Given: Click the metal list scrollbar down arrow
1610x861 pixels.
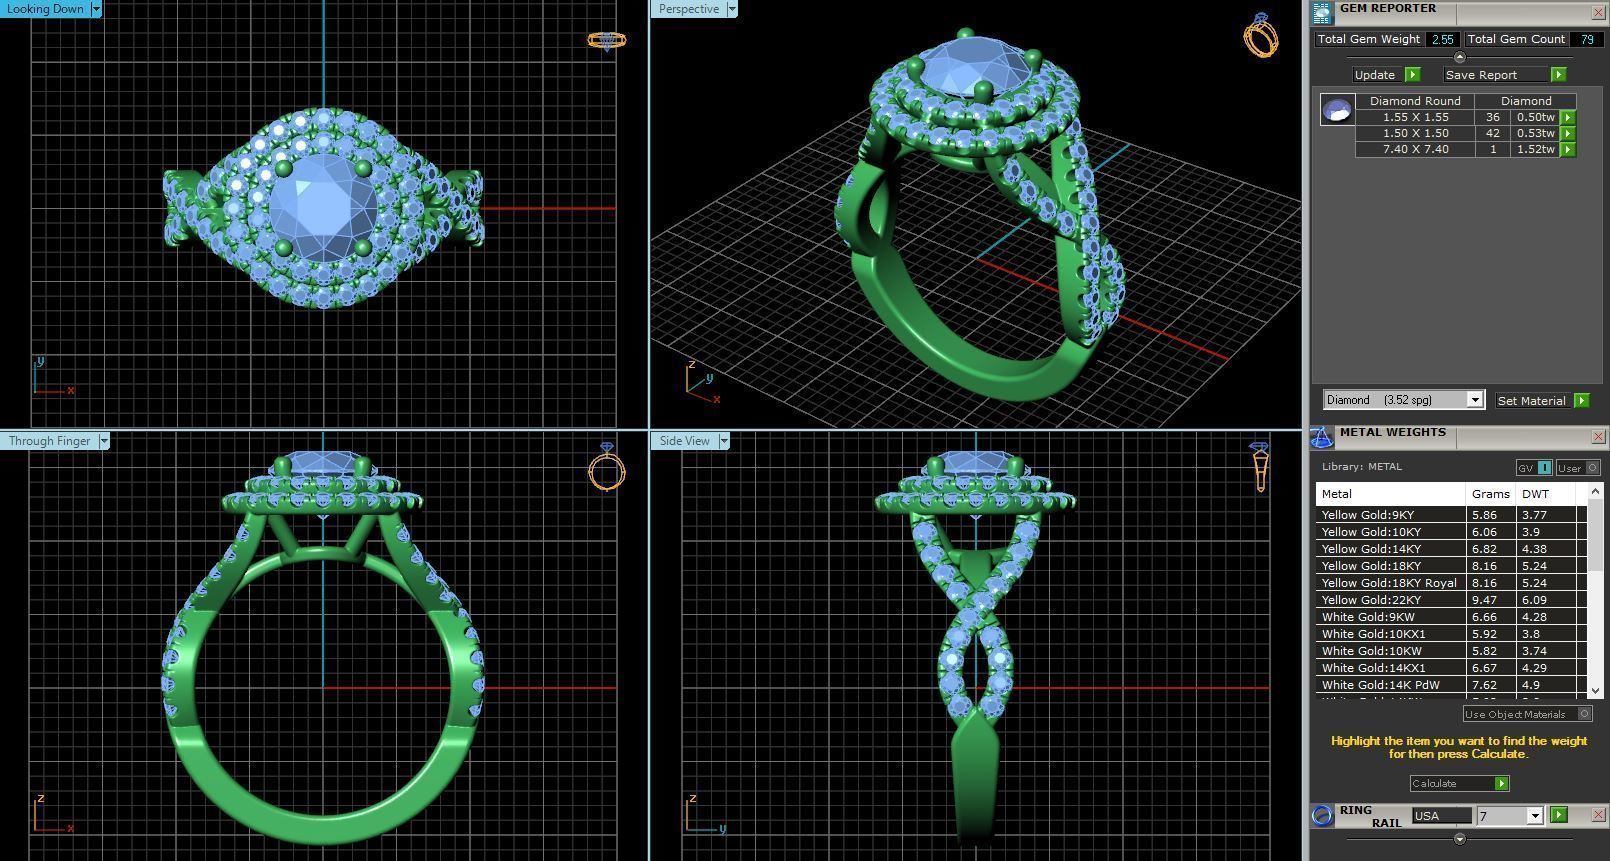Looking at the screenshot, I should click(x=1595, y=690).
